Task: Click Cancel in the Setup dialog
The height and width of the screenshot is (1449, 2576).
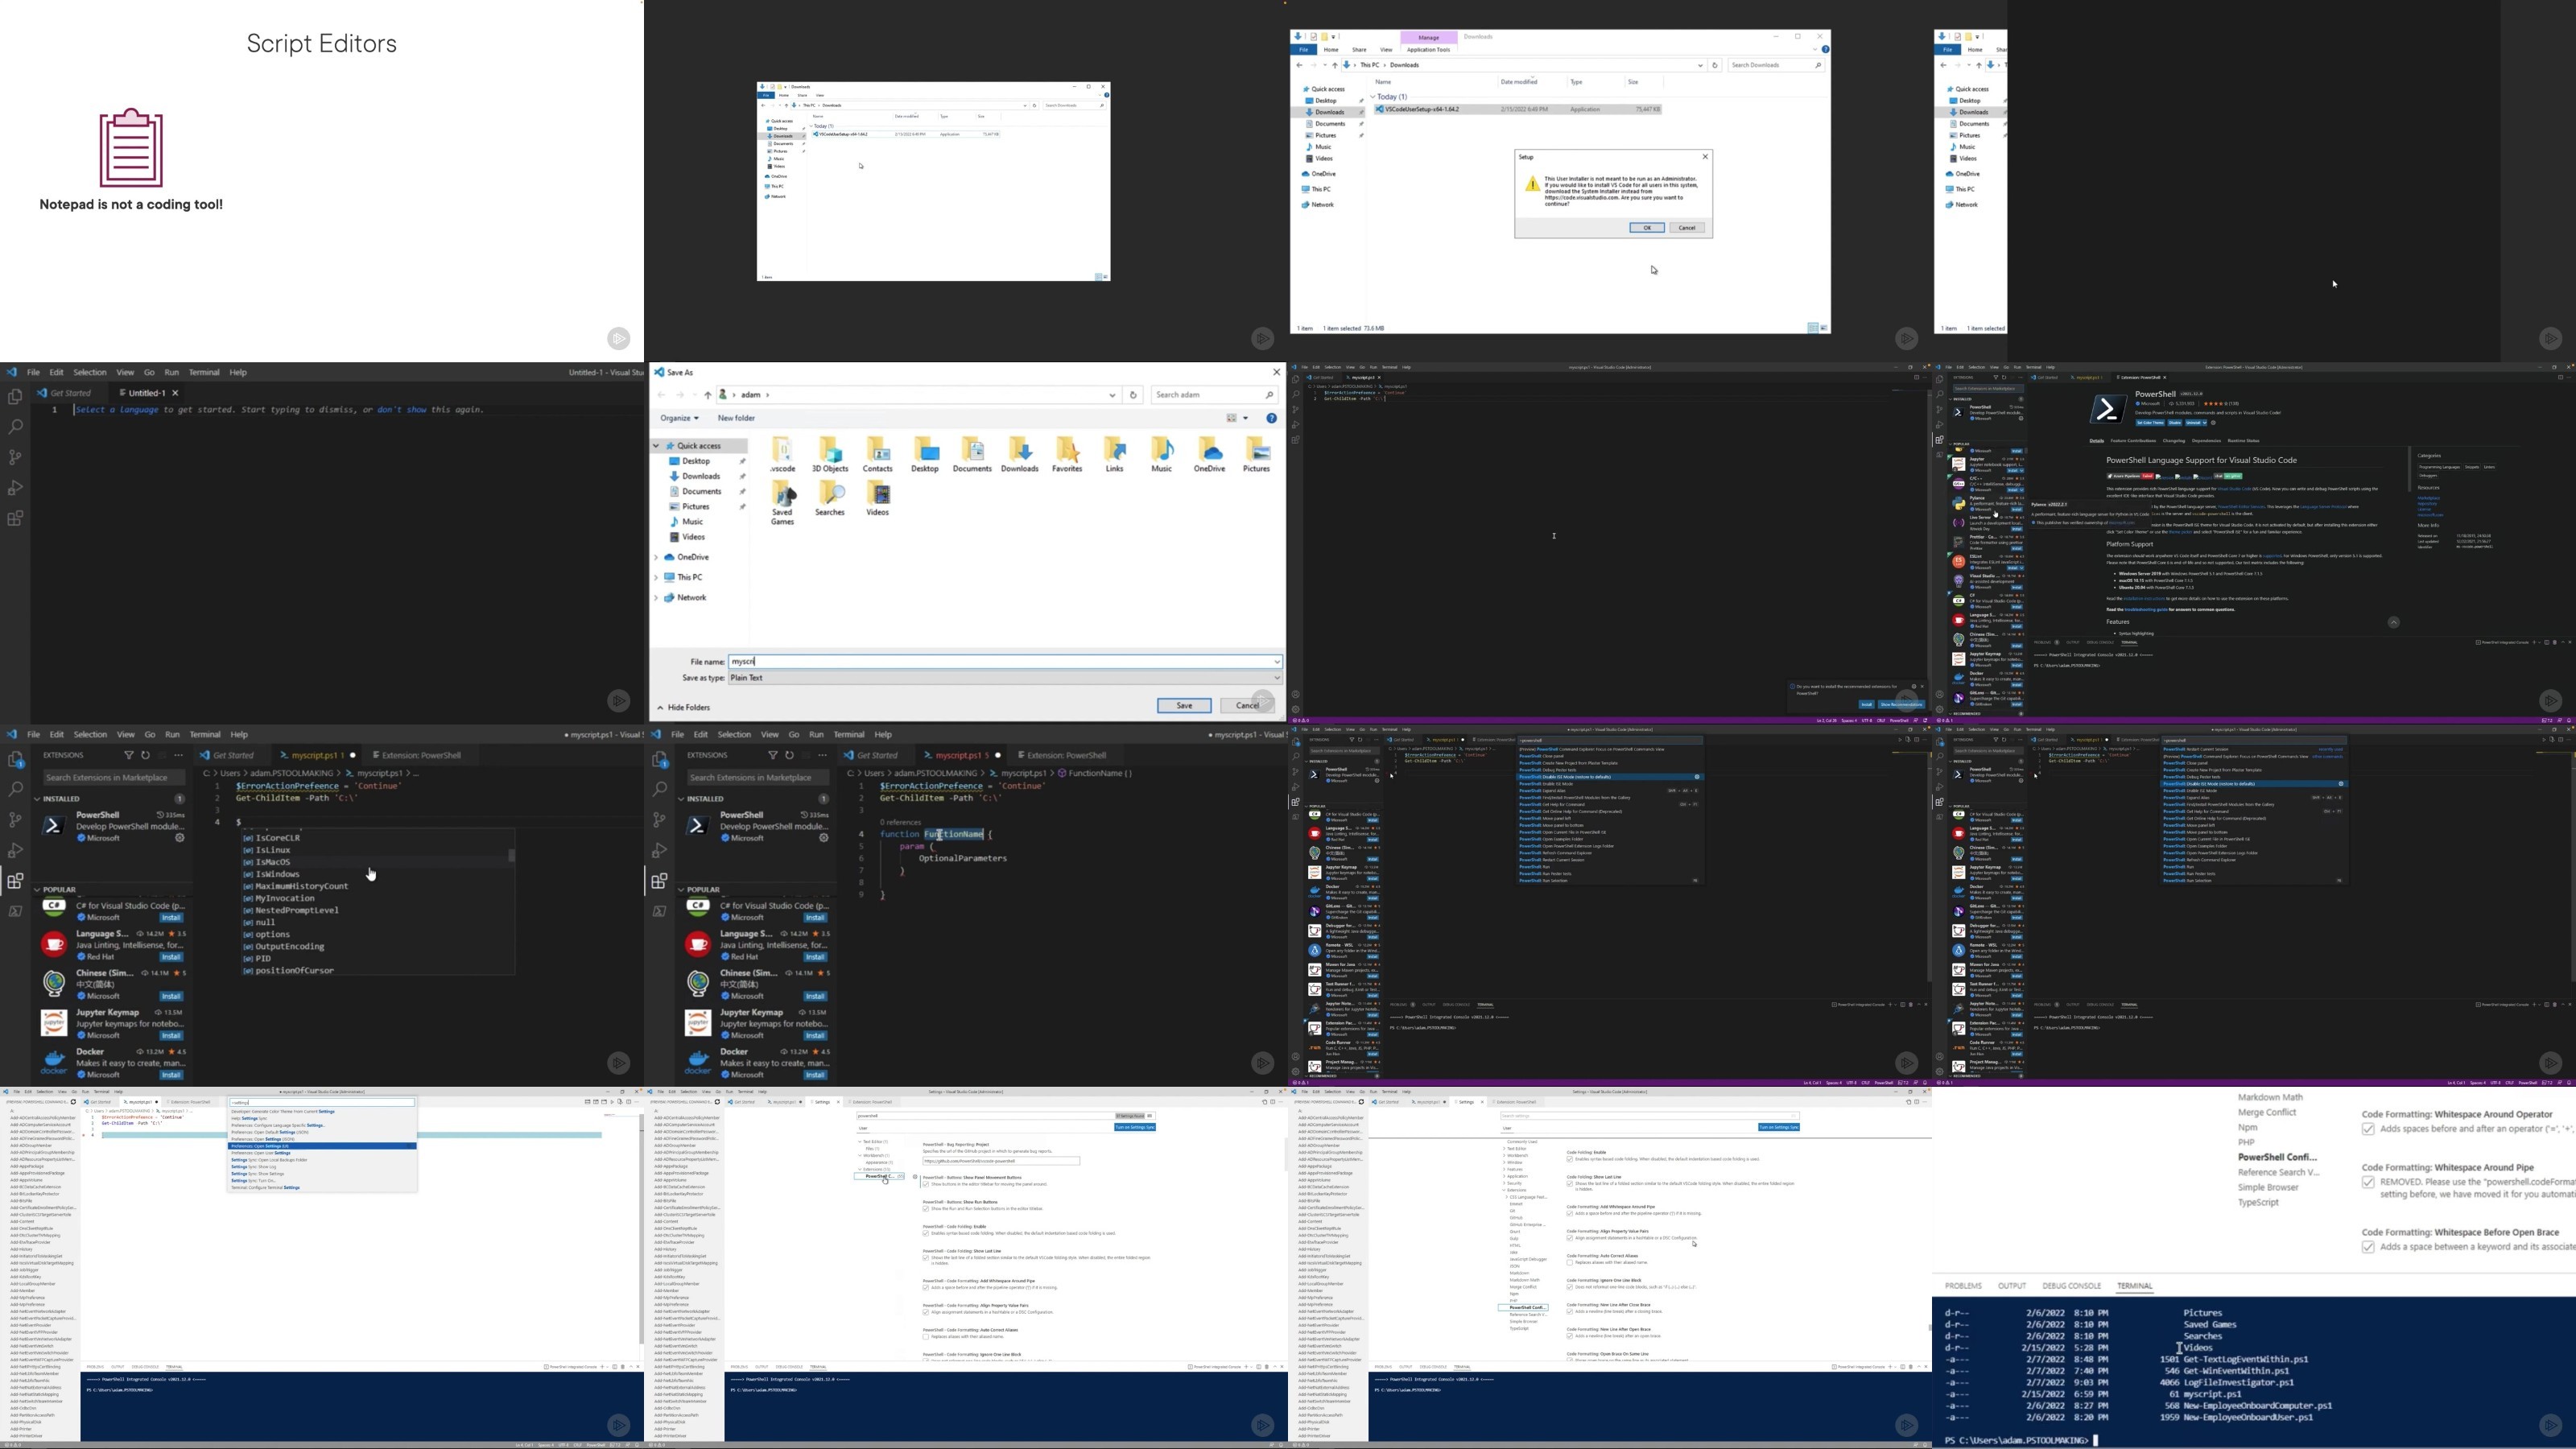Action: [1687, 227]
